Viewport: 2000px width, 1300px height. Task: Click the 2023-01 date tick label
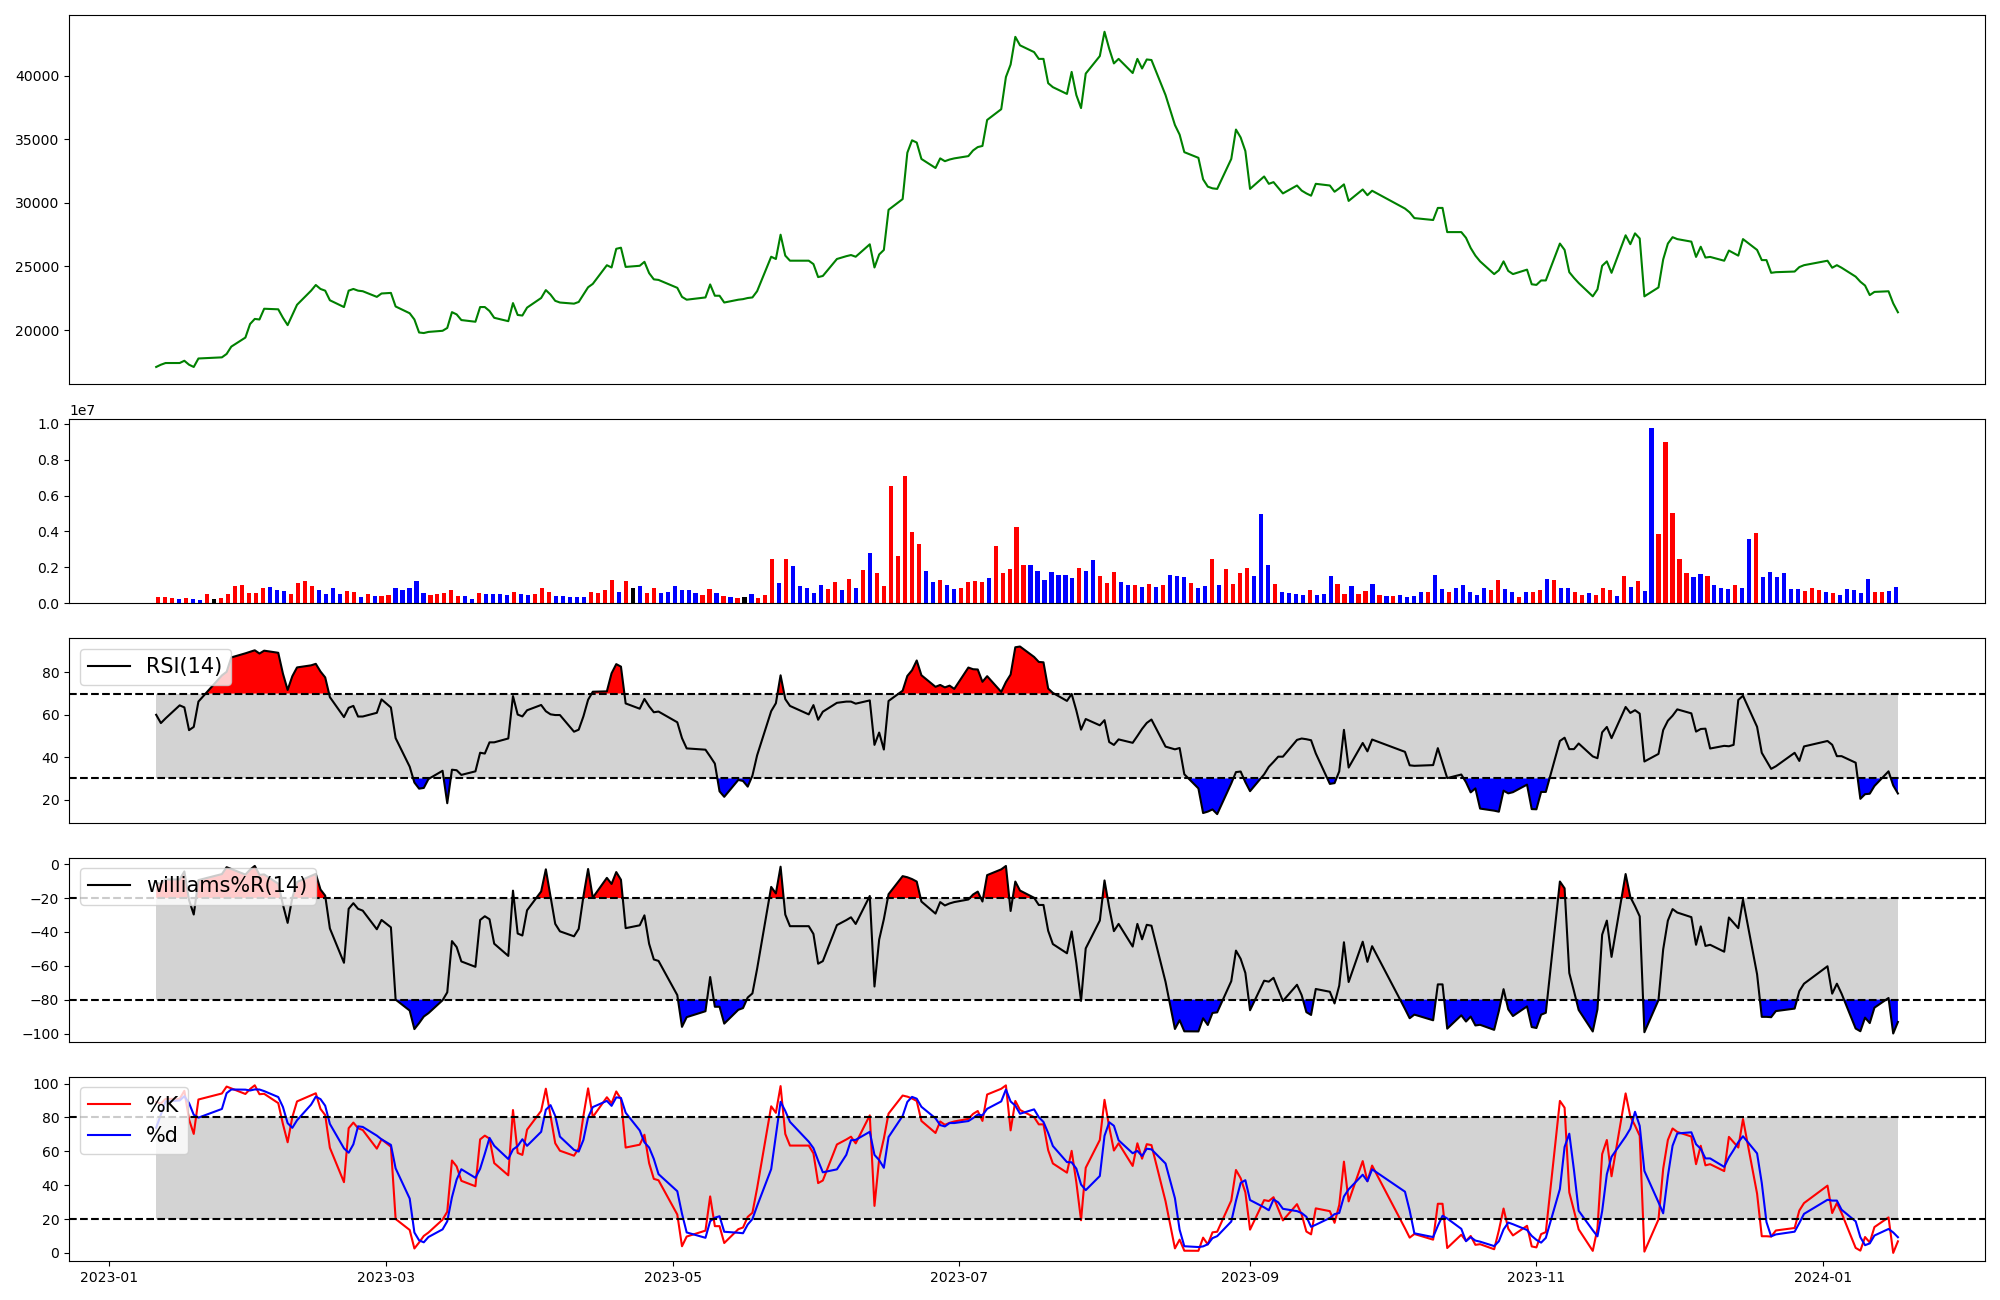pyautogui.click(x=108, y=1277)
